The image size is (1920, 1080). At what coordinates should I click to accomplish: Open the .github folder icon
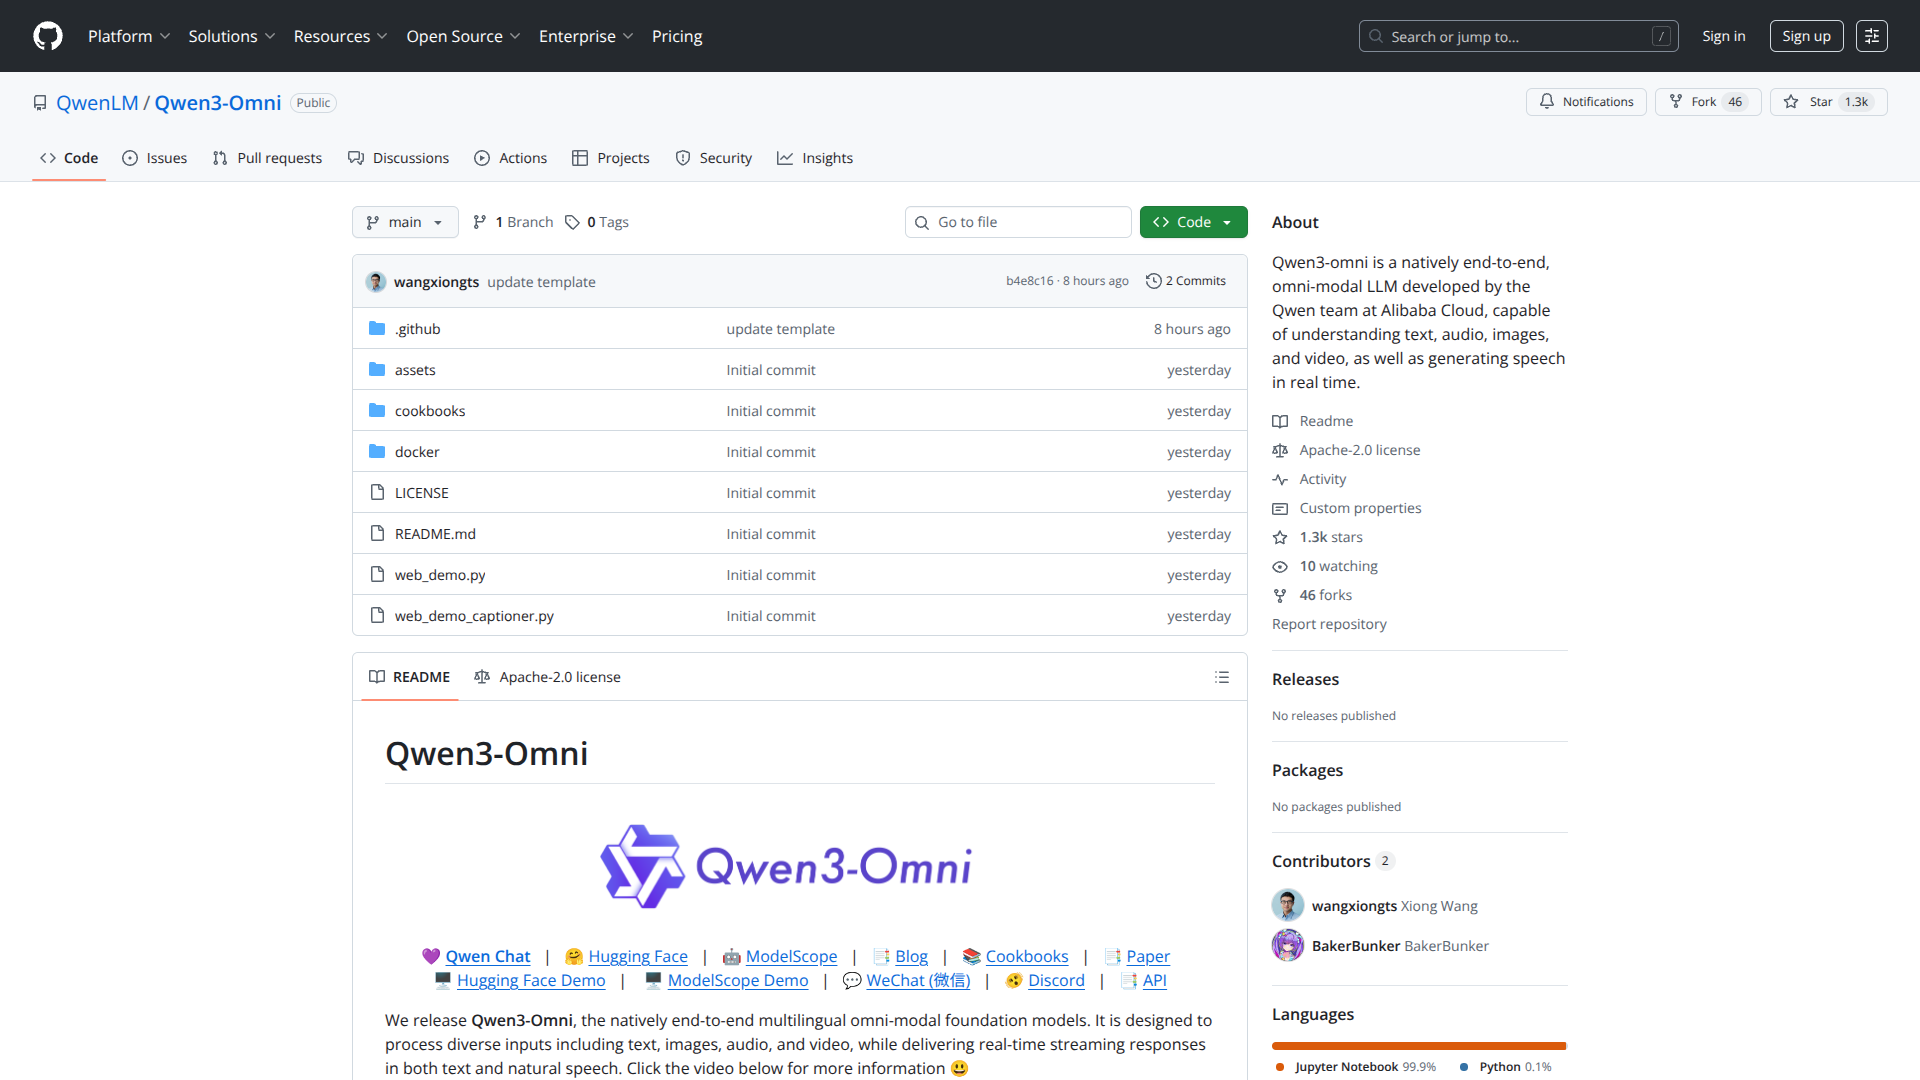377,328
